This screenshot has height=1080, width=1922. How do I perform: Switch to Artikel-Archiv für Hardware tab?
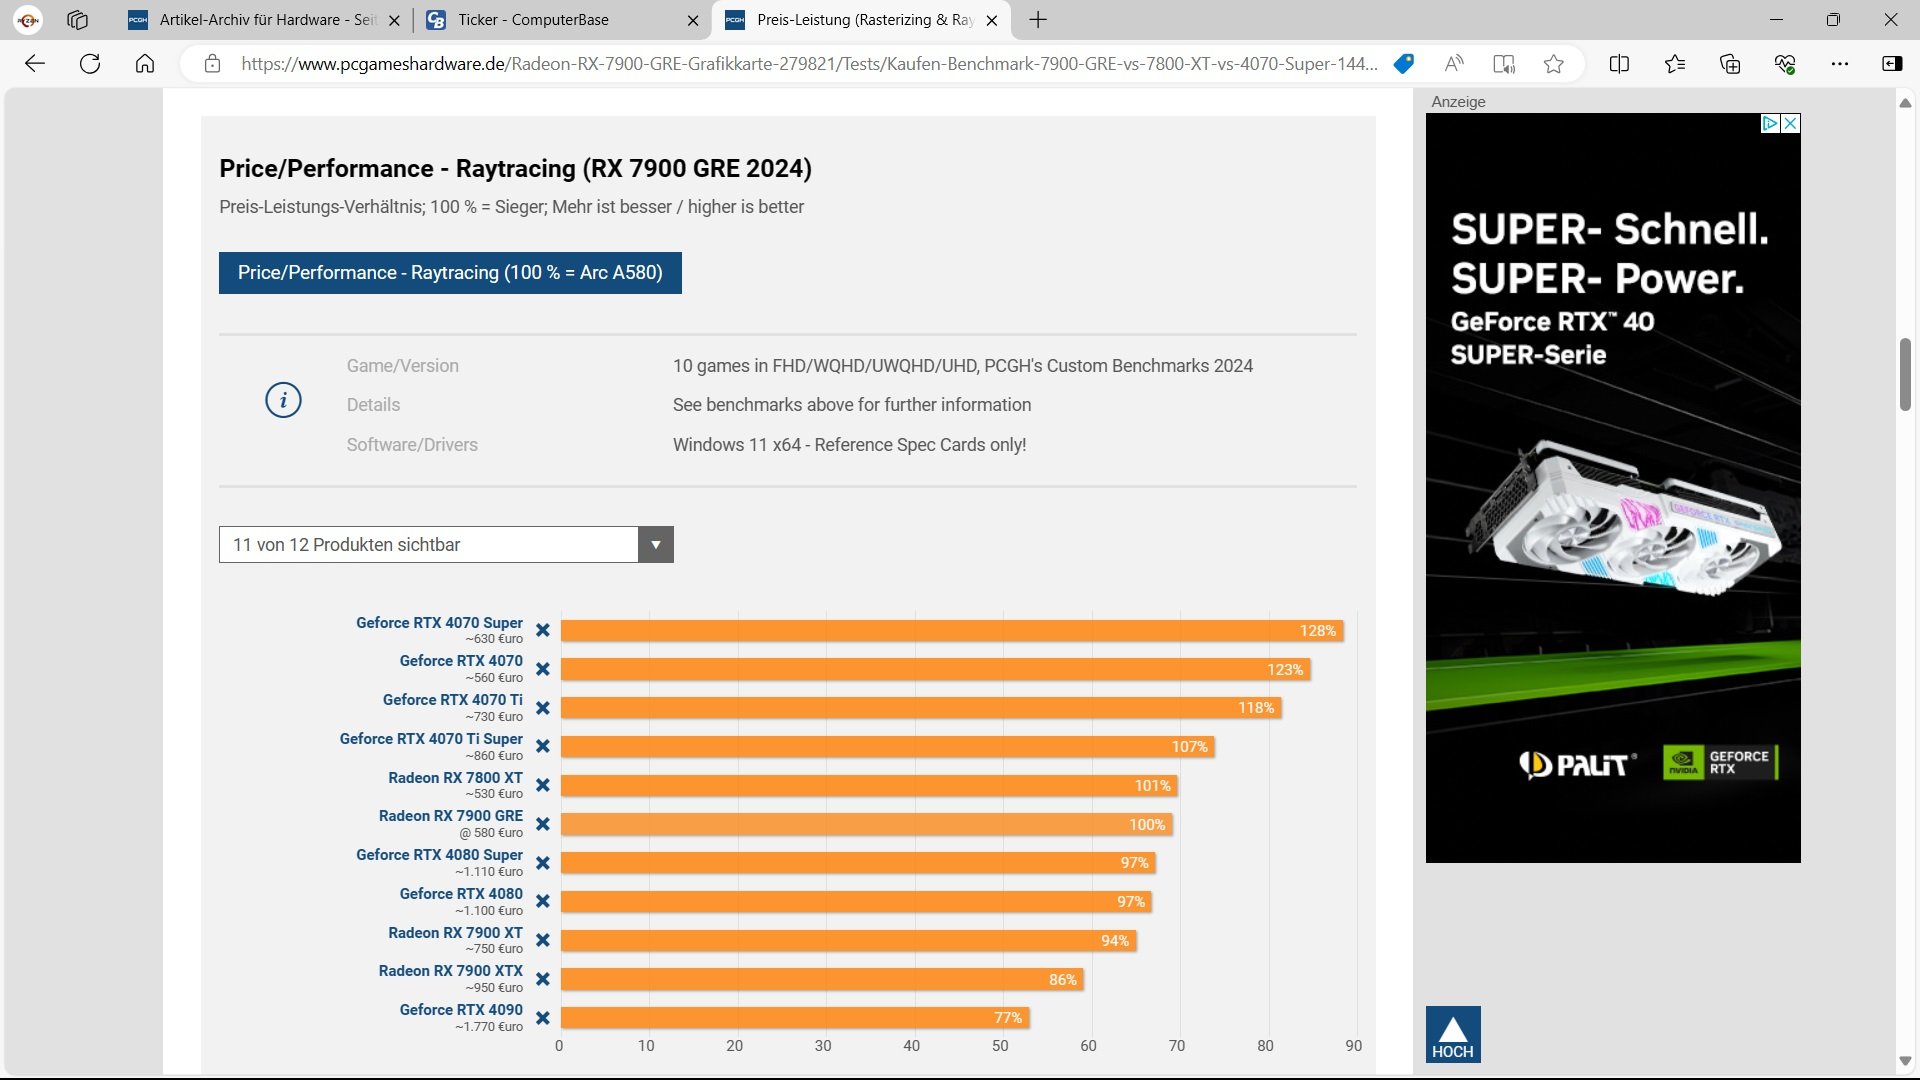click(265, 20)
